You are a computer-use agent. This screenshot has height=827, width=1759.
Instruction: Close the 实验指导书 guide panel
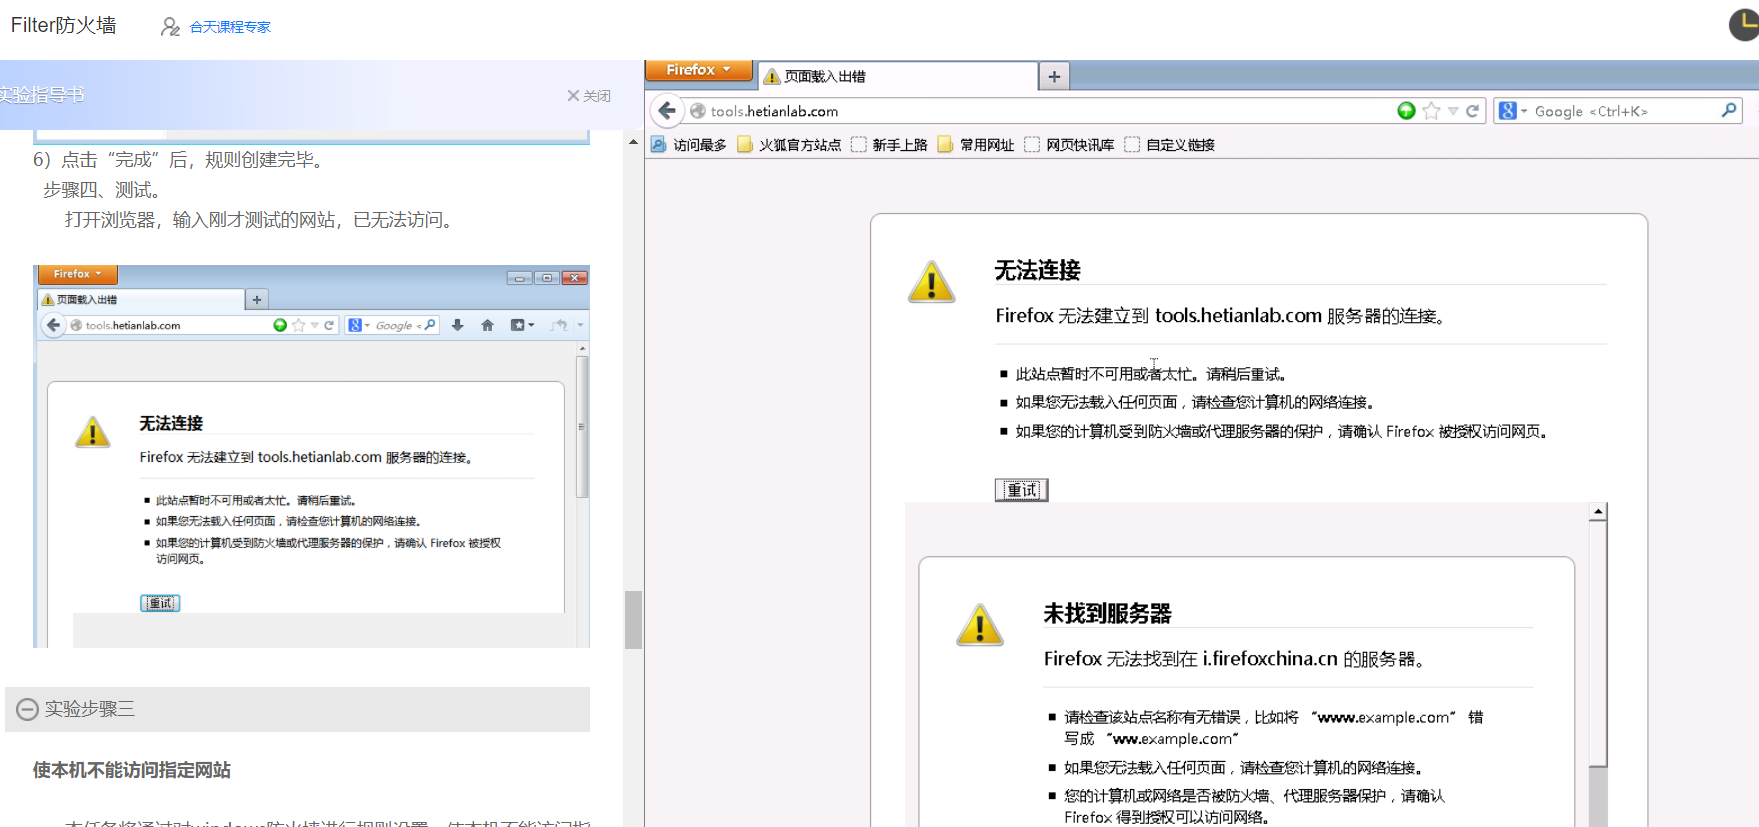click(589, 96)
